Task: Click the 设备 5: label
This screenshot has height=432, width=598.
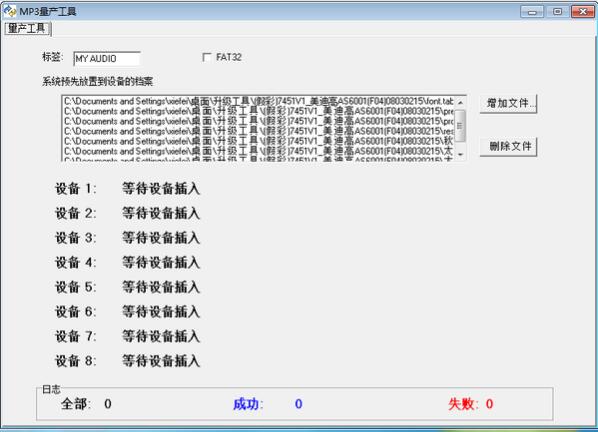Action: point(76,287)
